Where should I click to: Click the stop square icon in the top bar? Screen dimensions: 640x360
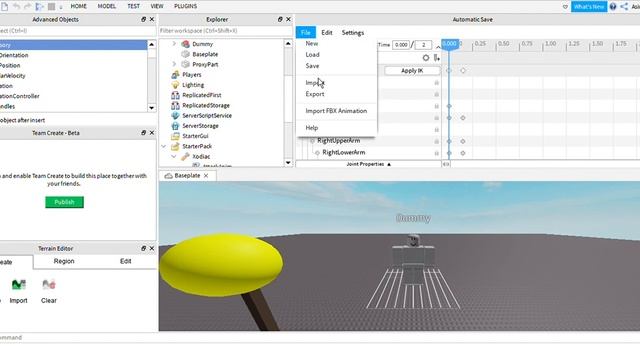[51, 7]
